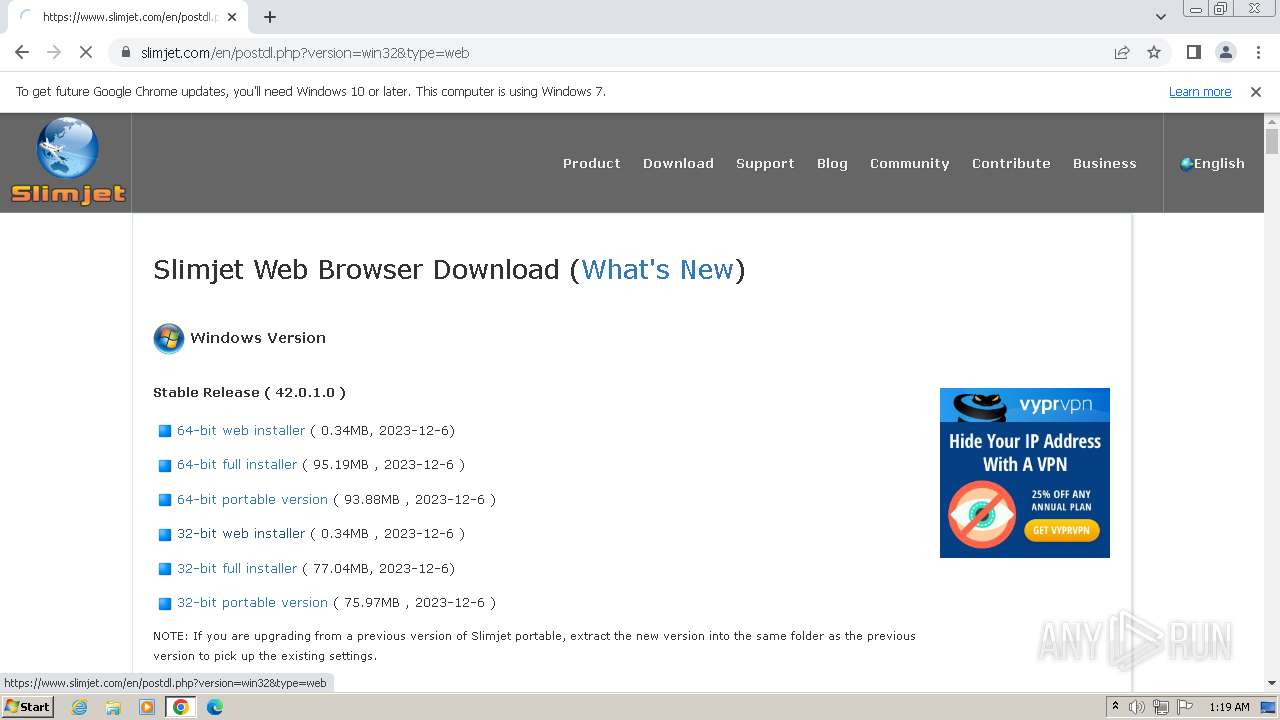Open Chrome profile avatar
The height and width of the screenshot is (720, 1280).
point(1225,53)
